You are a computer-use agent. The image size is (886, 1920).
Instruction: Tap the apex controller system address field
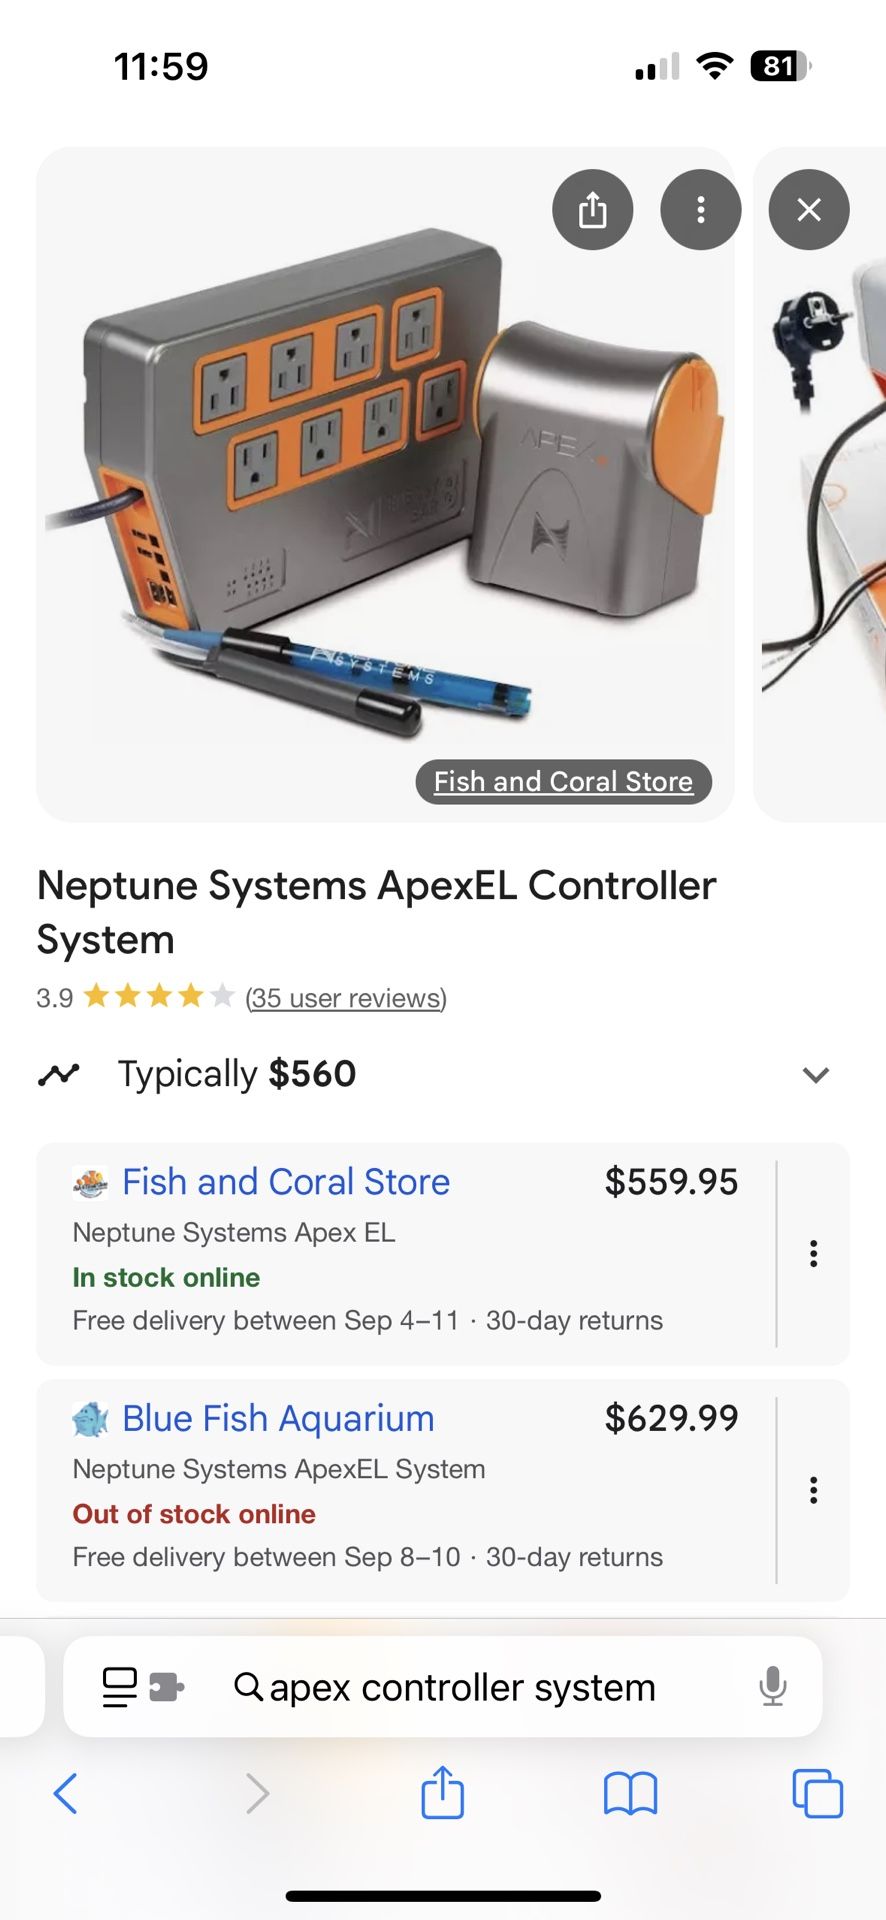[x=462, y=1688]
